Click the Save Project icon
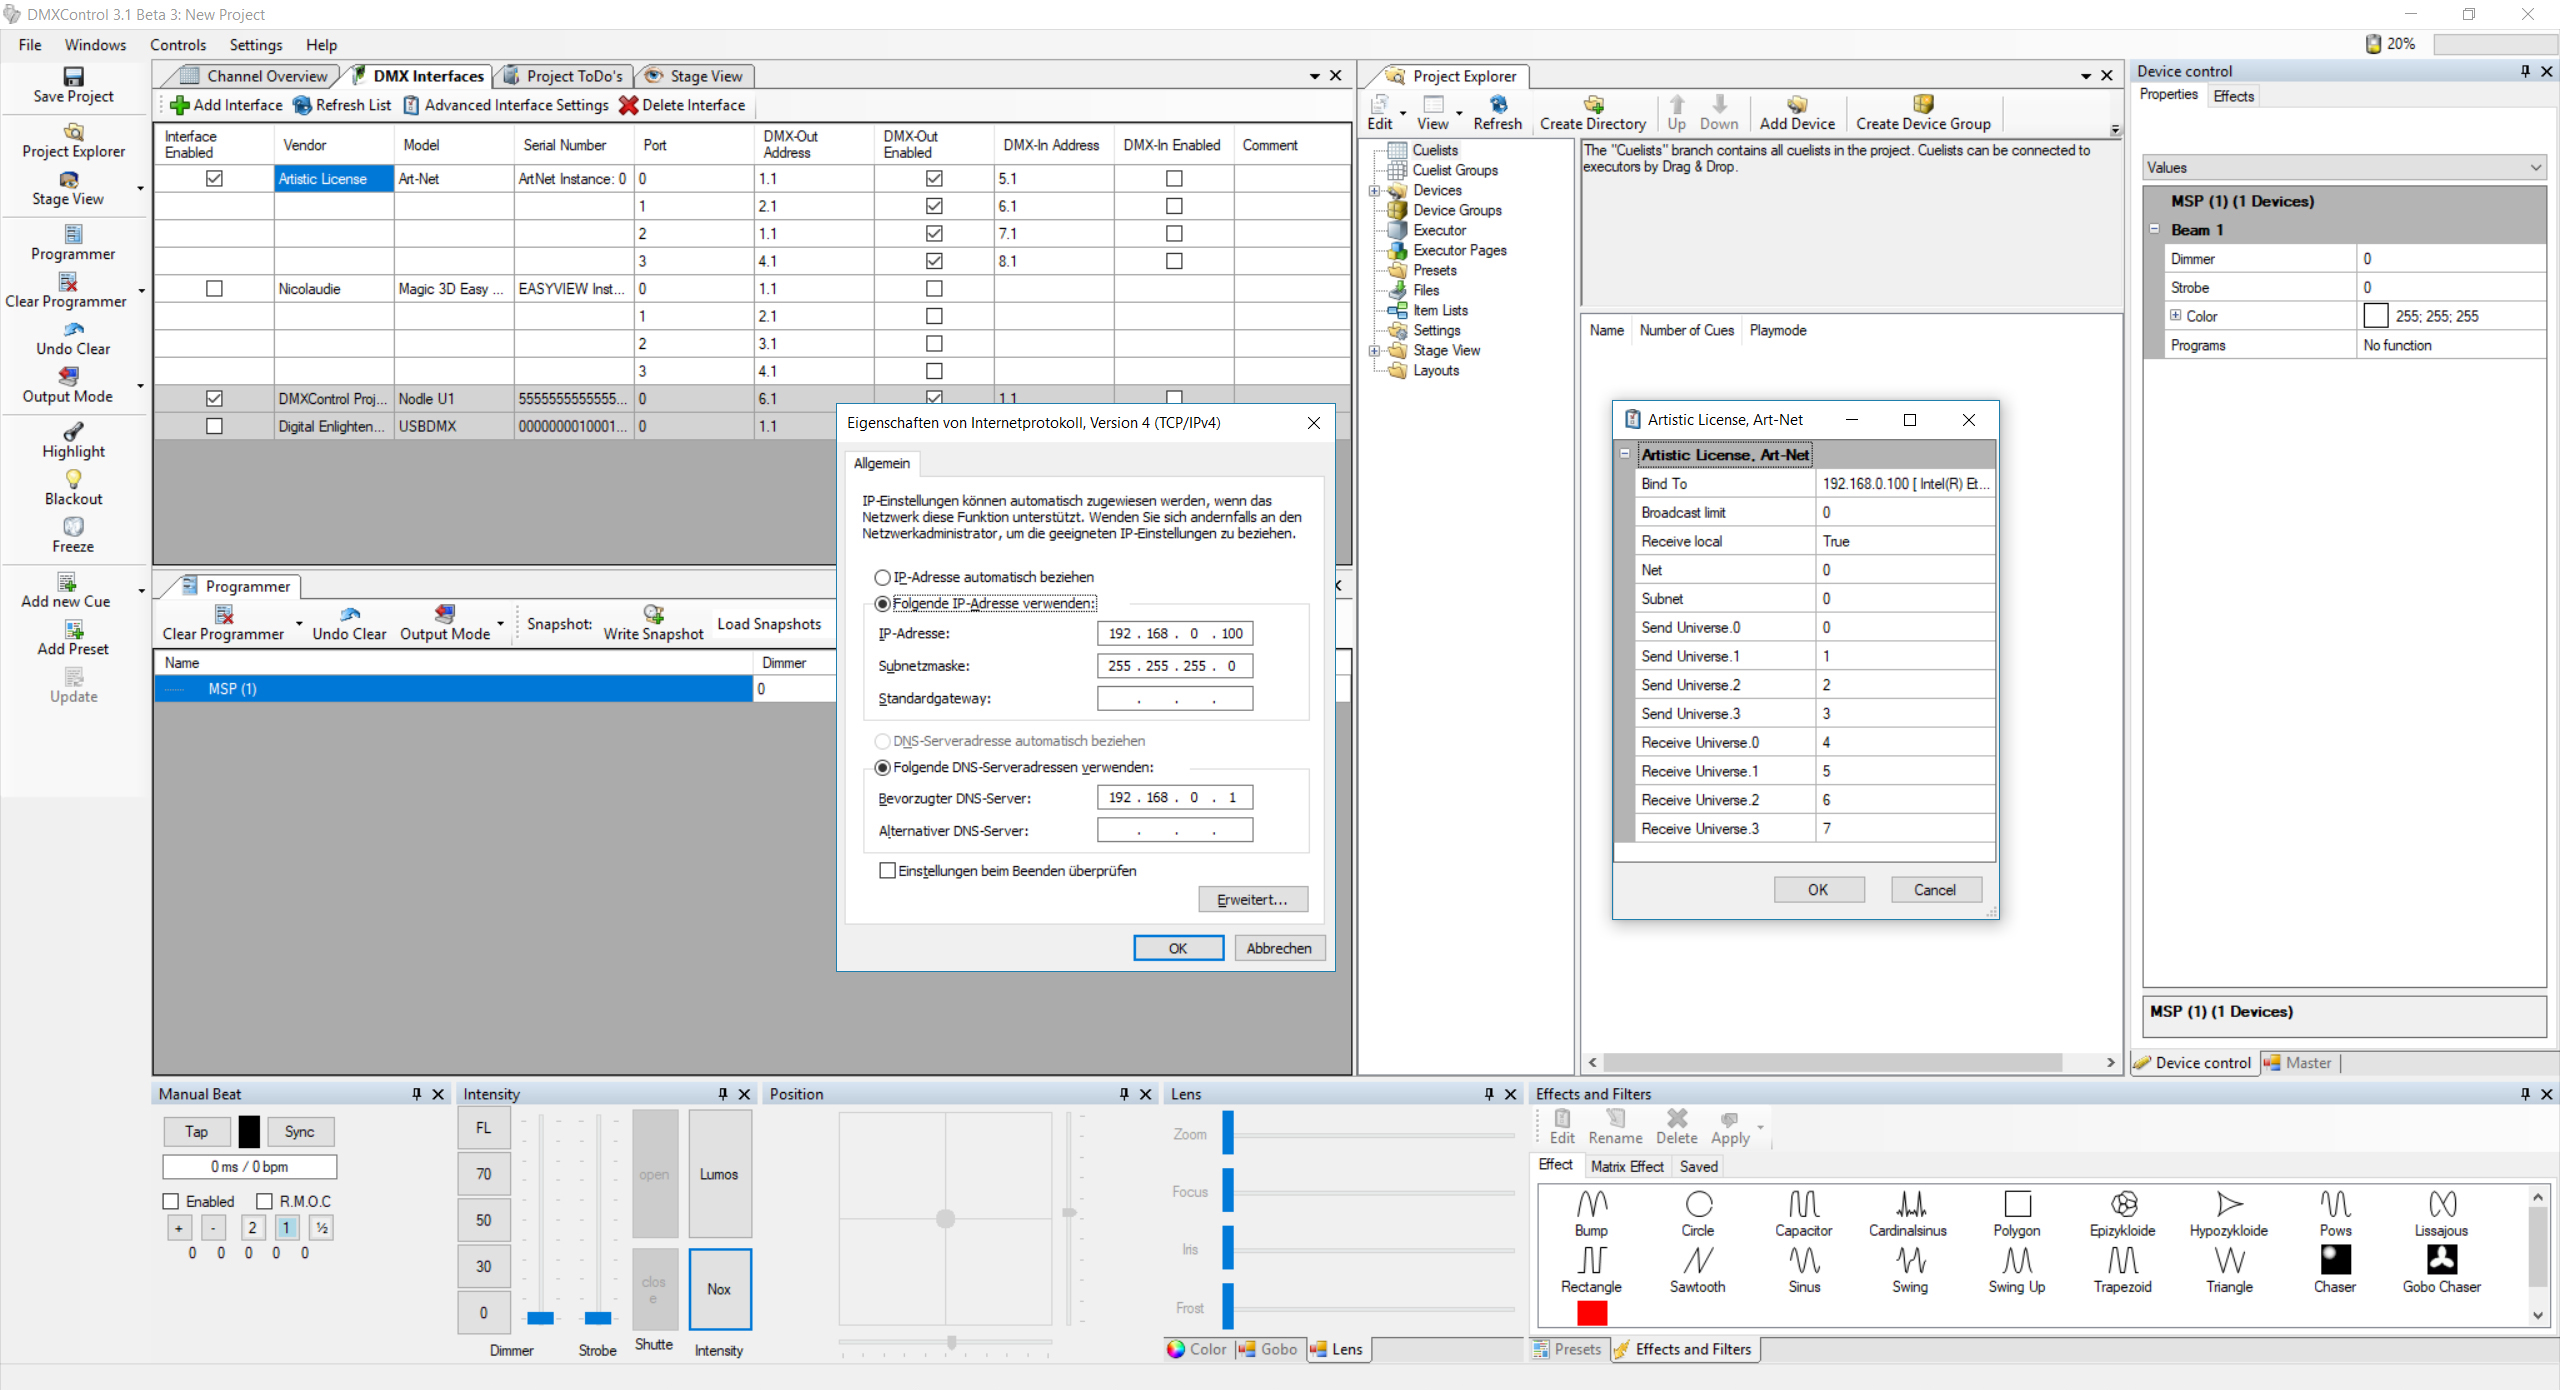The height and width of the screenshot is (1390, 2560). (x=73, y=77)
